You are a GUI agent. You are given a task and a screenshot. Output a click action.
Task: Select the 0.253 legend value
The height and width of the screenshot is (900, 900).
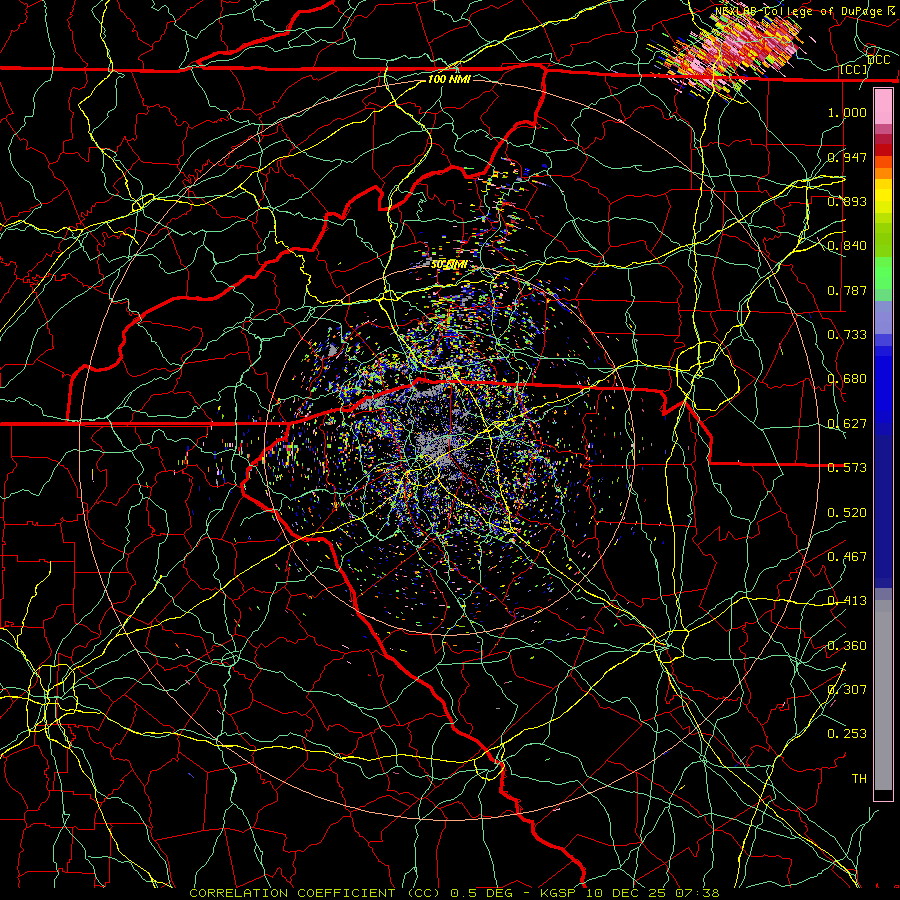coord(847,734)
